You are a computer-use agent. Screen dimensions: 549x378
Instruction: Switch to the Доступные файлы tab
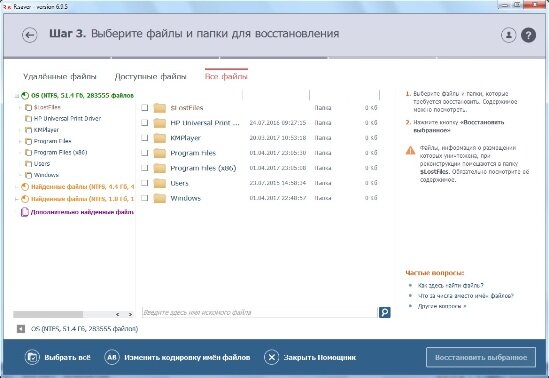pyautogui.click(x=151, y=76)
